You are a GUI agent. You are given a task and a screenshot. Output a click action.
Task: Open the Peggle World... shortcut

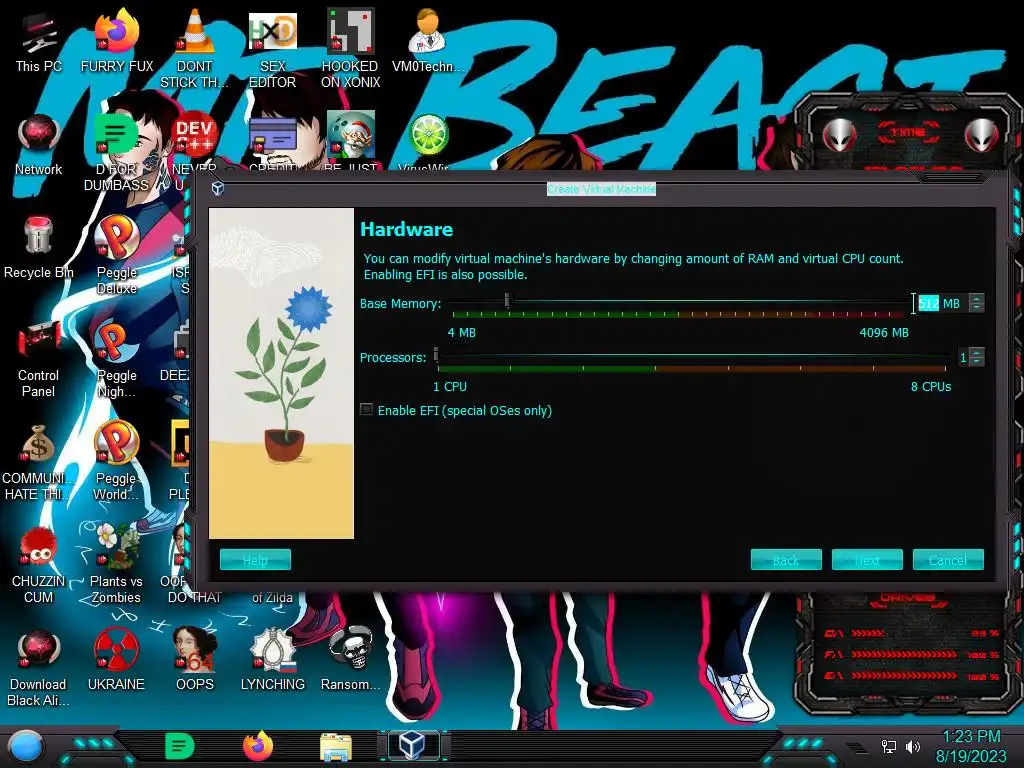tap(116, 462)
